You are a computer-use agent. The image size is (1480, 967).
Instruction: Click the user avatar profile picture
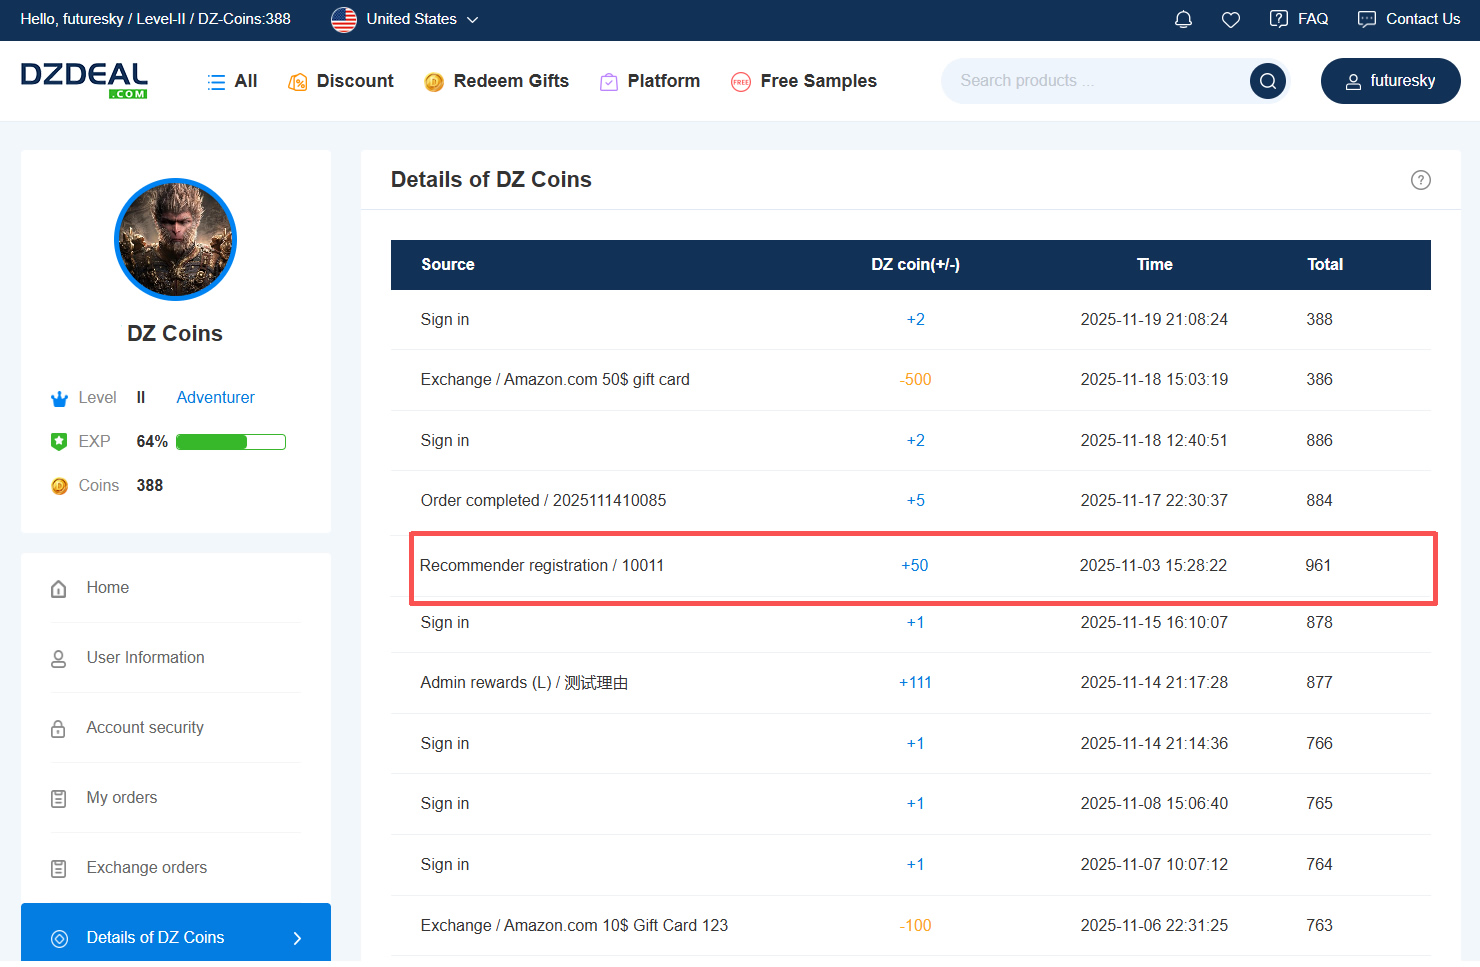click(175, 240)
